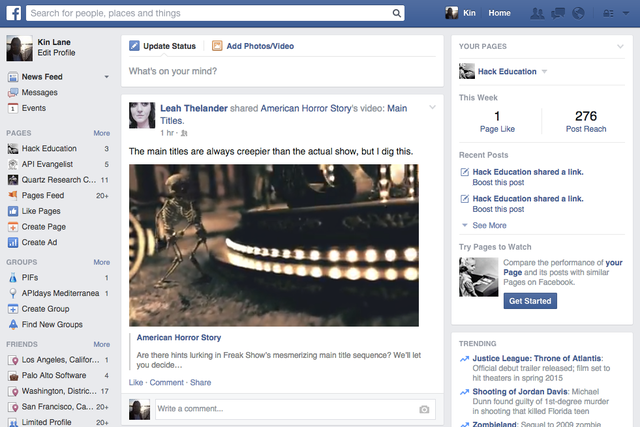Click the Update Status pencil icon
This screenshot has width=640, height=427.
click(x=134, y=46)
